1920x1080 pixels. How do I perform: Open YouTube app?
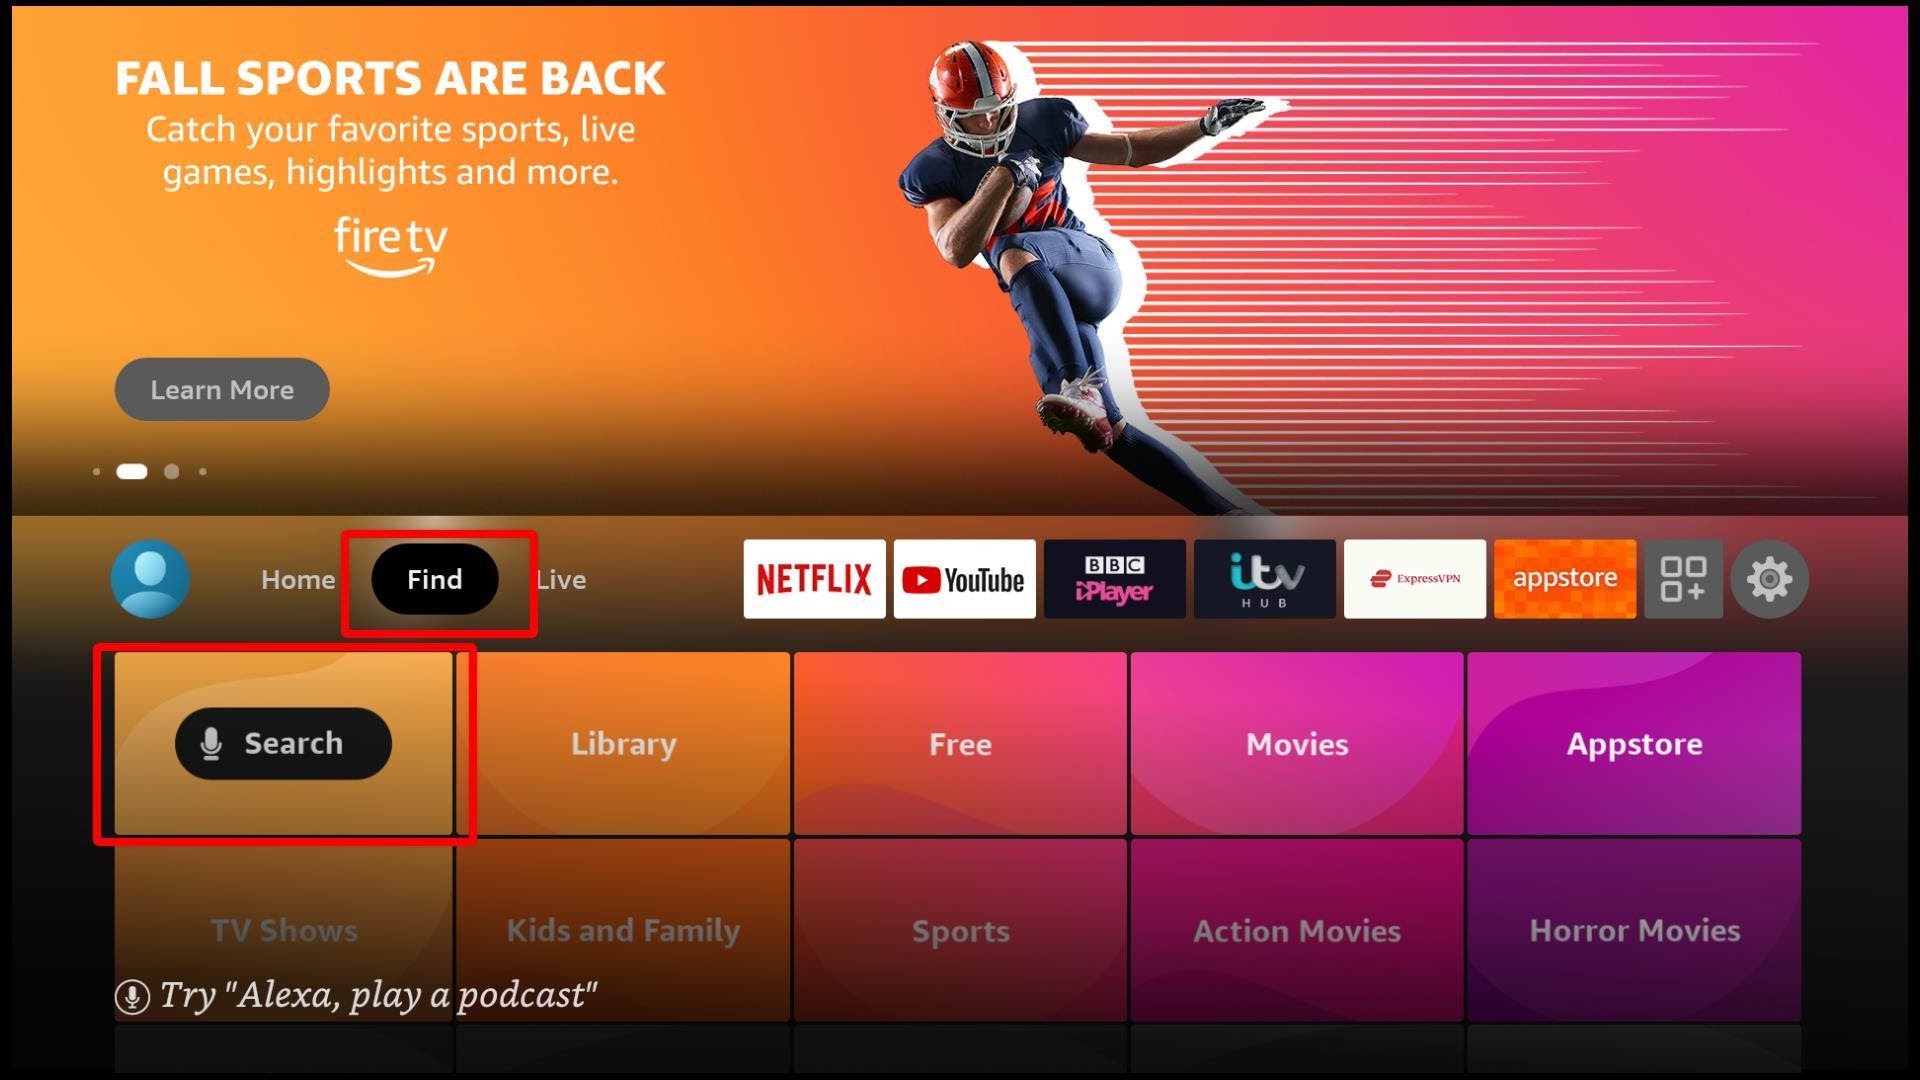[964, 579]
